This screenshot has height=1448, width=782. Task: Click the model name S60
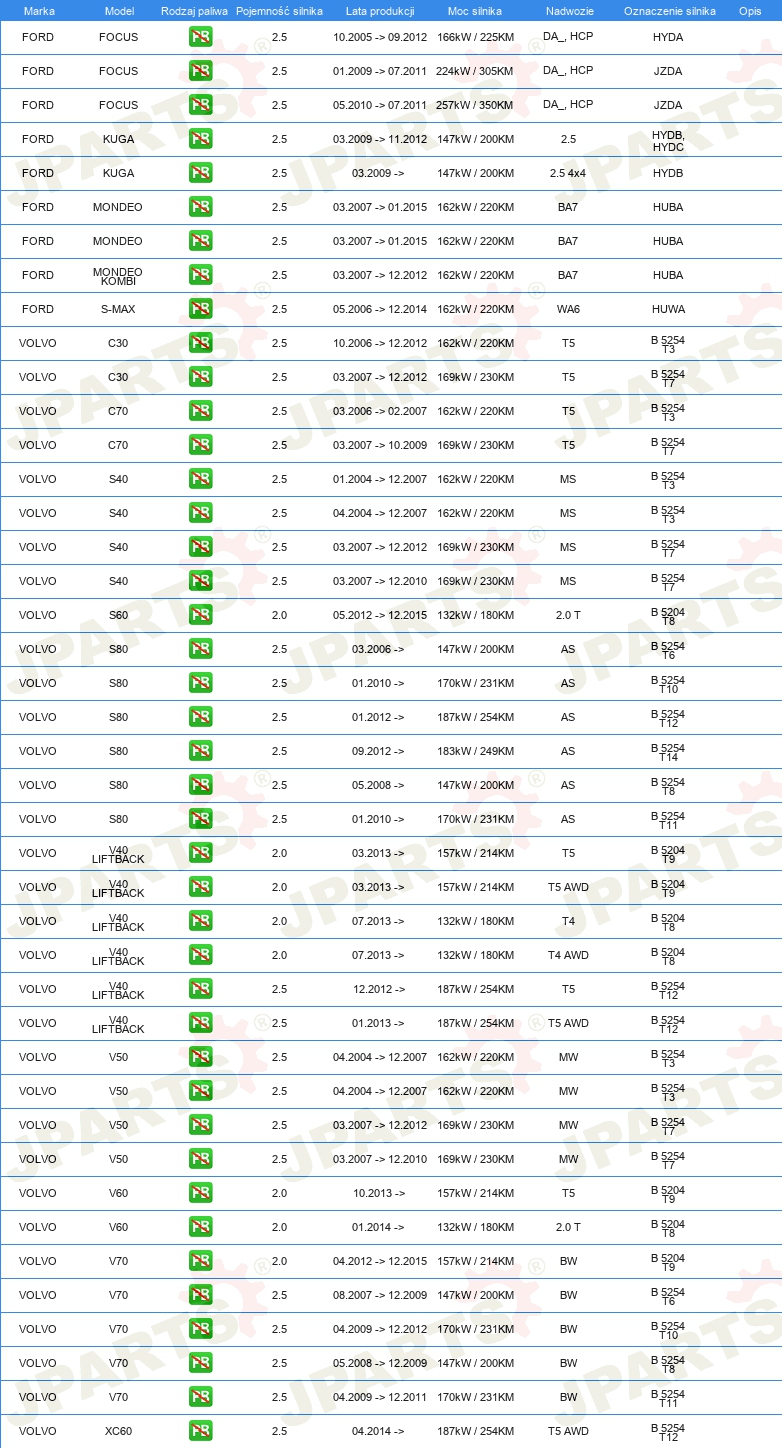[118, 615]
